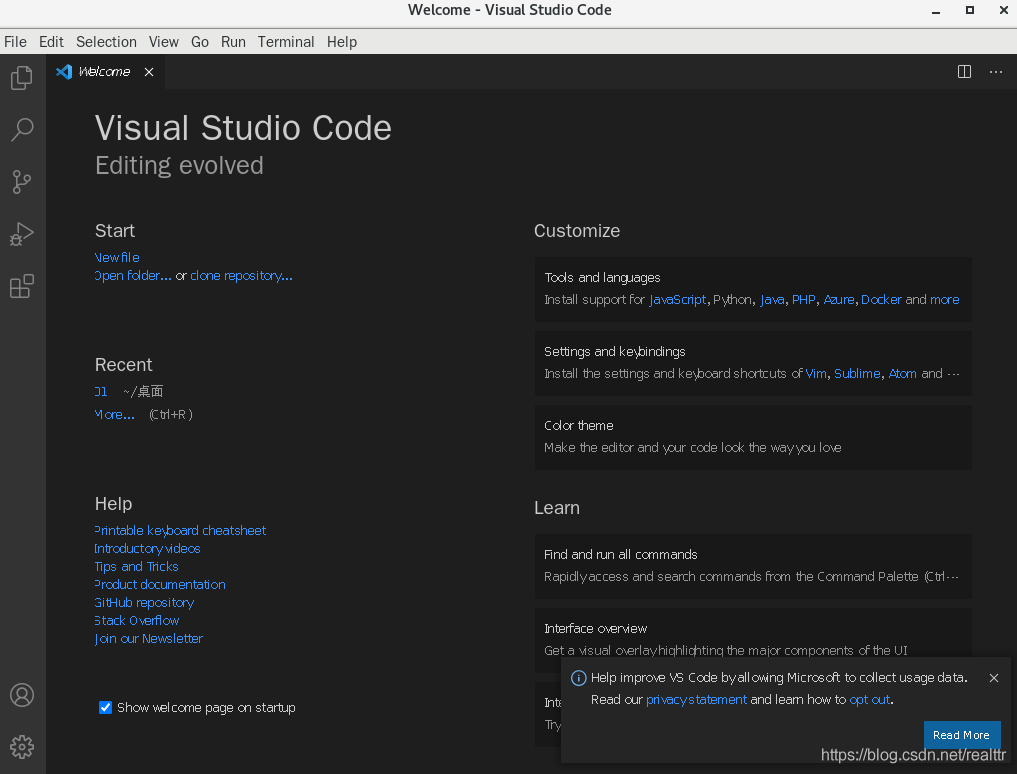
Task: Open the Run and Debug view
Action: (x=22, y=234)
